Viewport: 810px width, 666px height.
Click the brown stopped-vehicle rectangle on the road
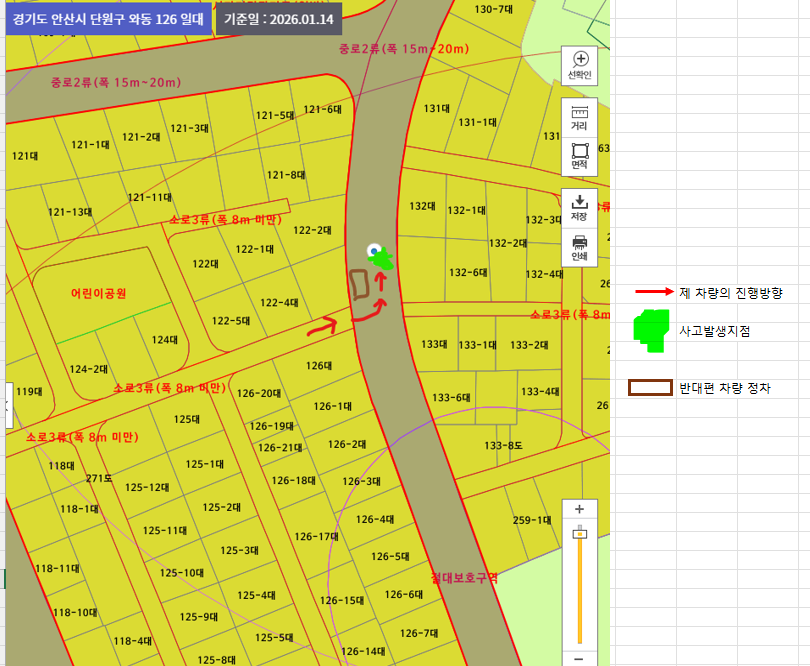coord(358,284)
